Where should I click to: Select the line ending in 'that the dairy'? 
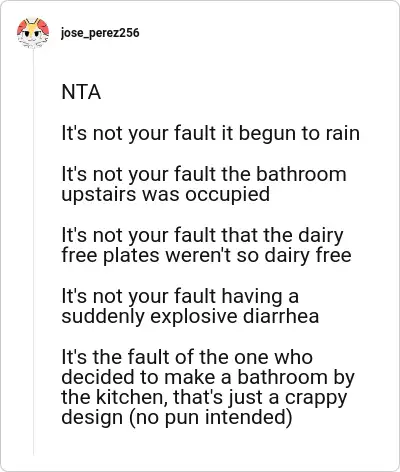tap(202, 235)
